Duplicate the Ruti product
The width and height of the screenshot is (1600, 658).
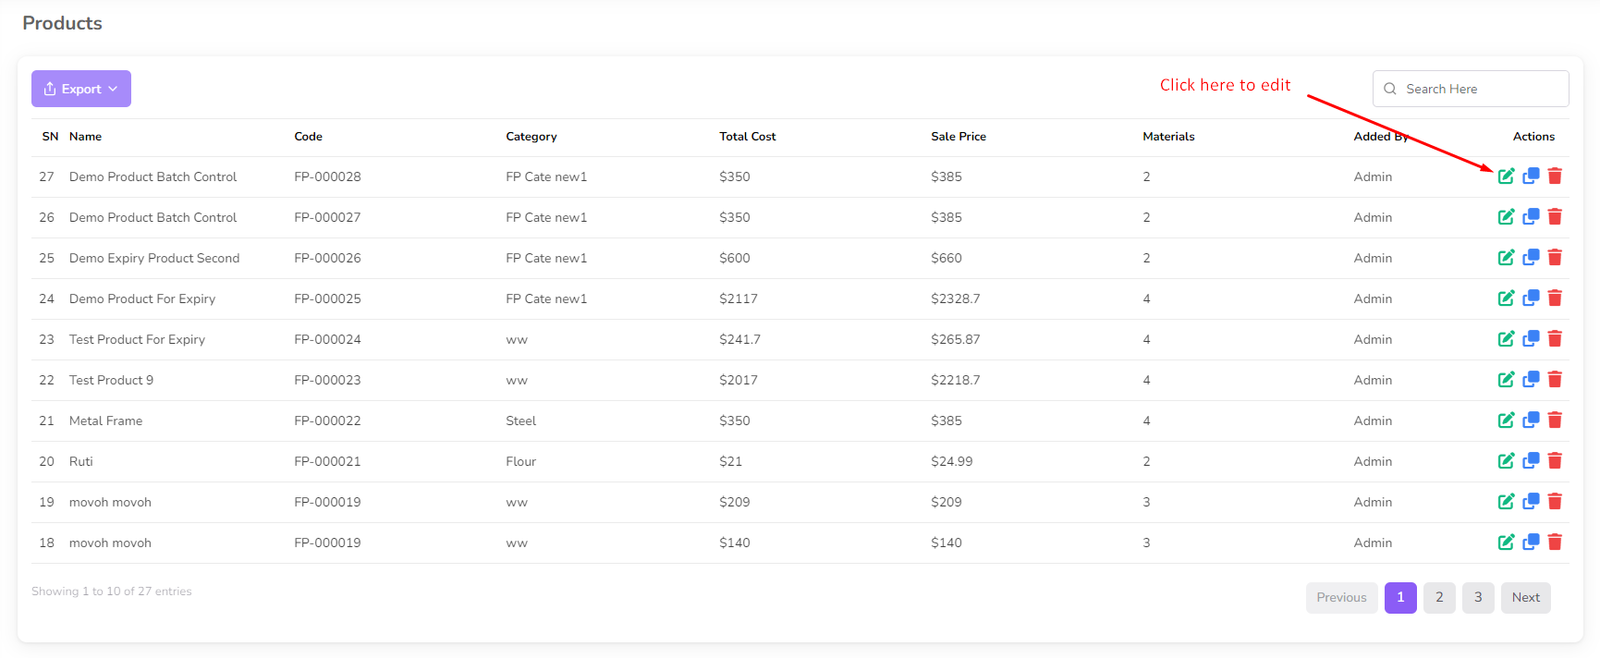(x=1531, y=461)
